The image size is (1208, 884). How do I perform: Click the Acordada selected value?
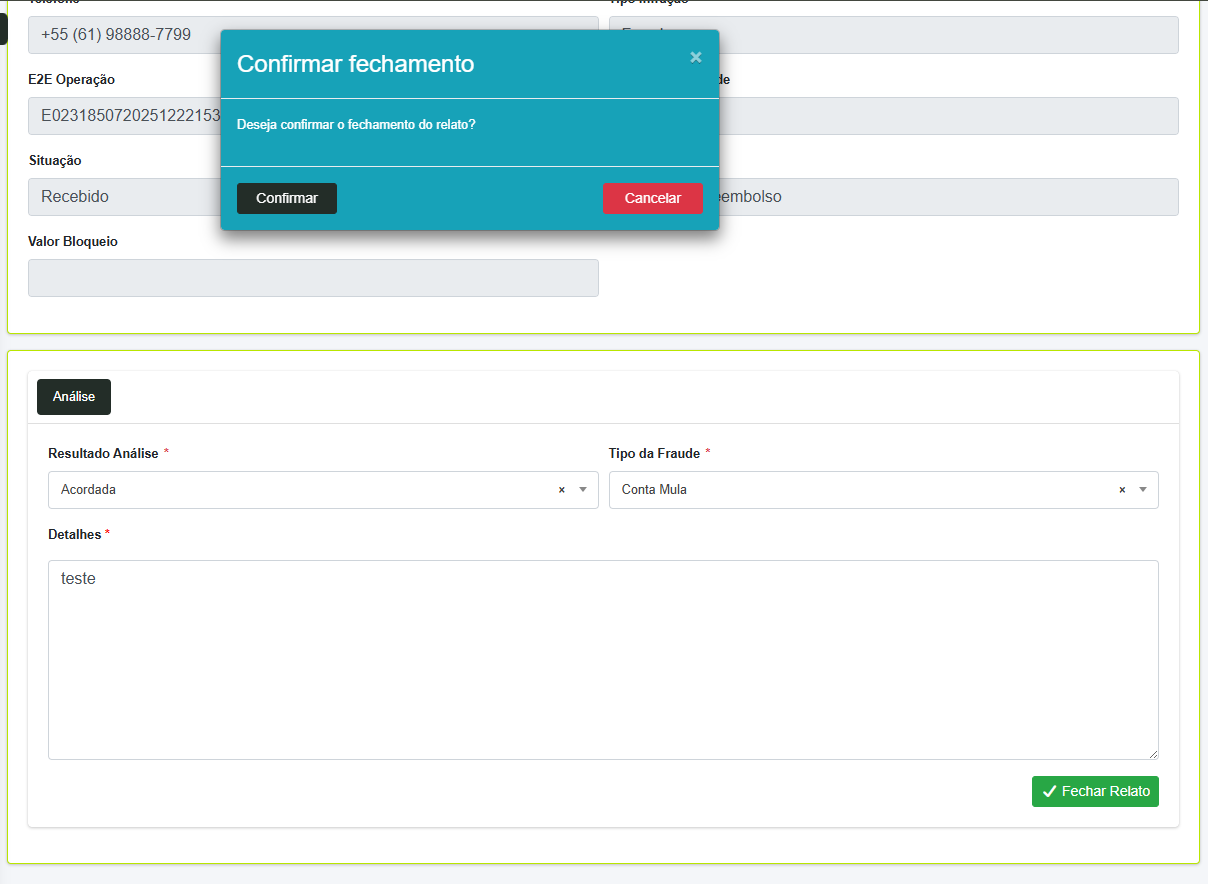pyautogui.click(x=88, y=490)
